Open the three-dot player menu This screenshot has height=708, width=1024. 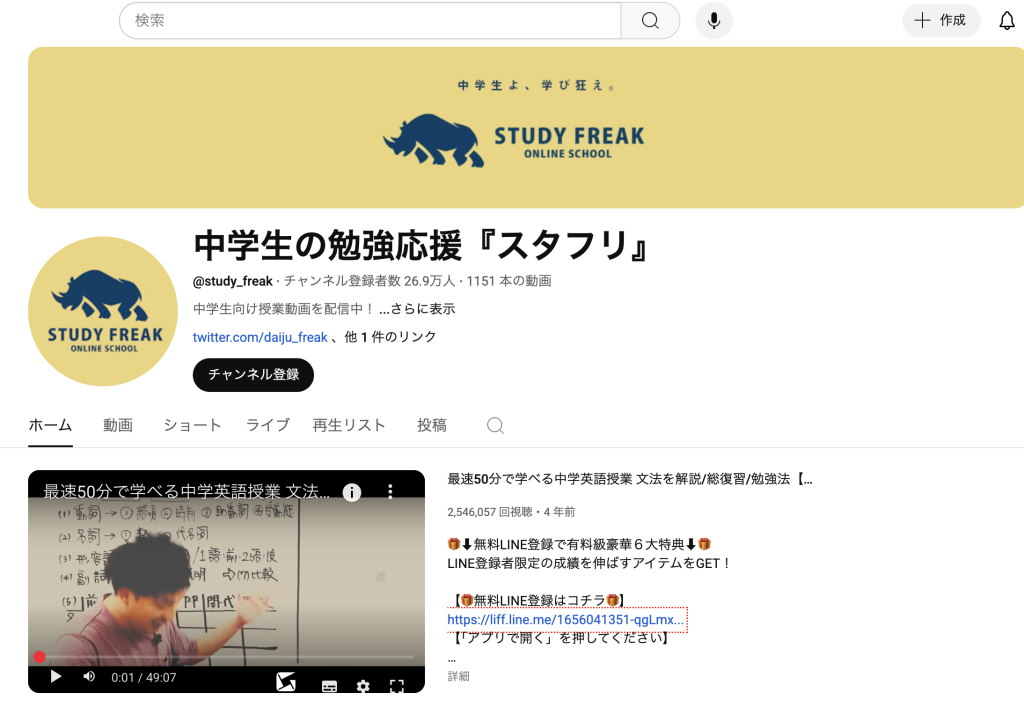pyautogui.click(x=390, y=491)
